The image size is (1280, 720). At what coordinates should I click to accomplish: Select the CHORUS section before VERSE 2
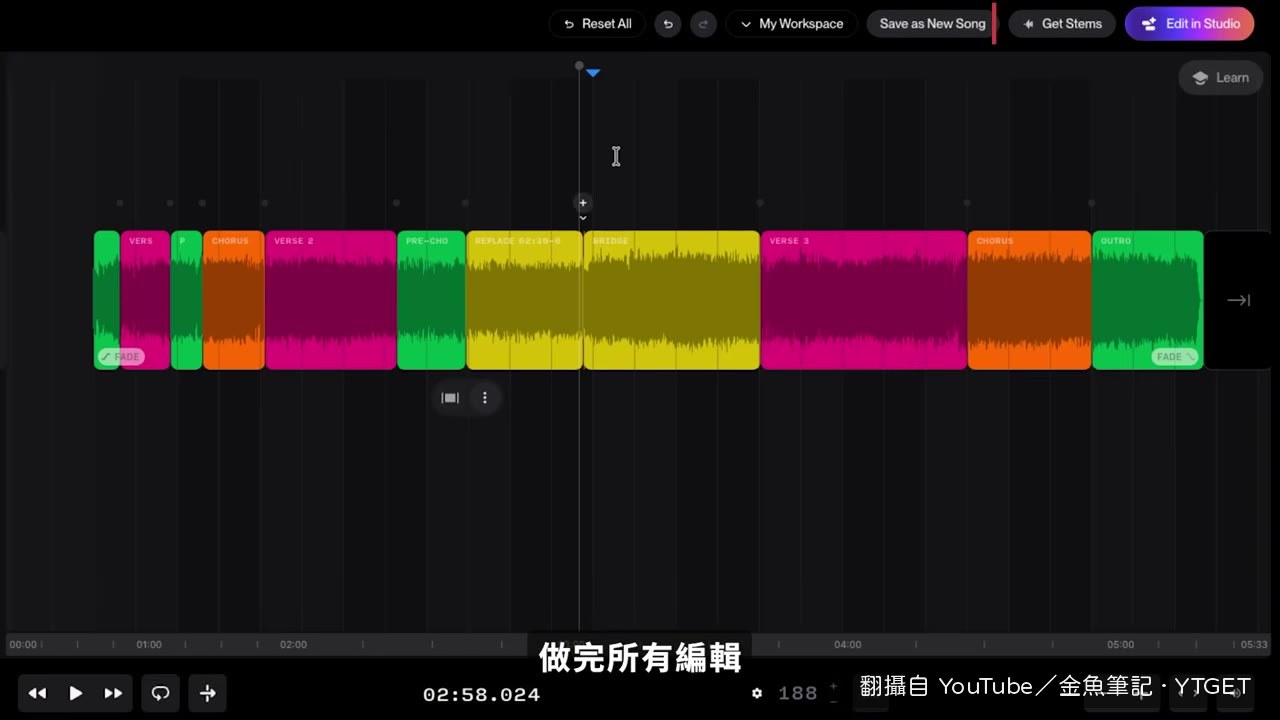234,300
